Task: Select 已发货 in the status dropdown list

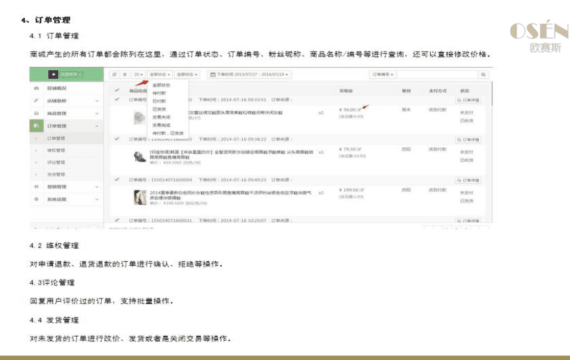Action: point(159,109)
